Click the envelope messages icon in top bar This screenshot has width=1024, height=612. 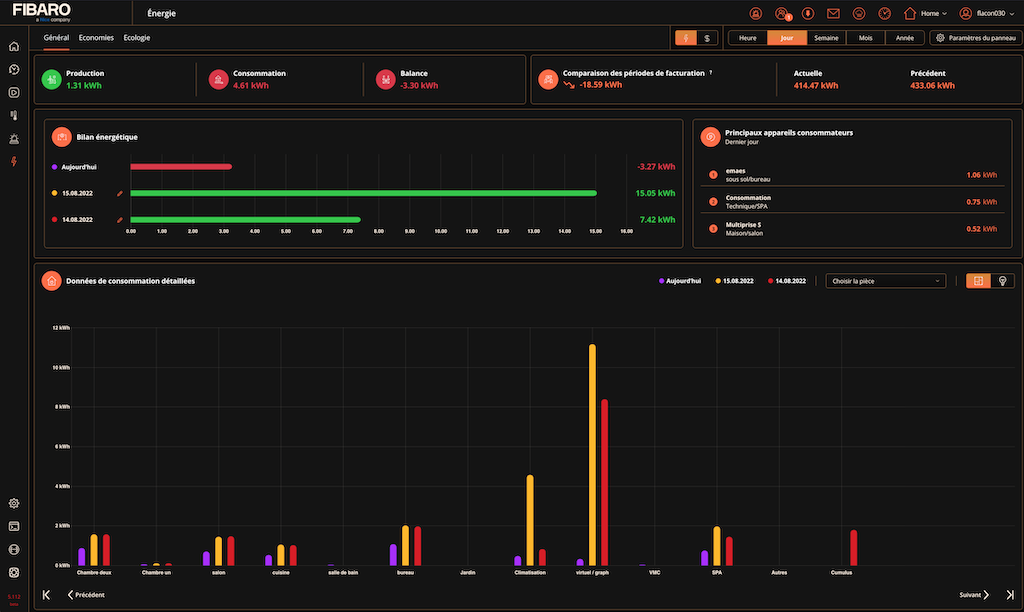coord(833,13)
